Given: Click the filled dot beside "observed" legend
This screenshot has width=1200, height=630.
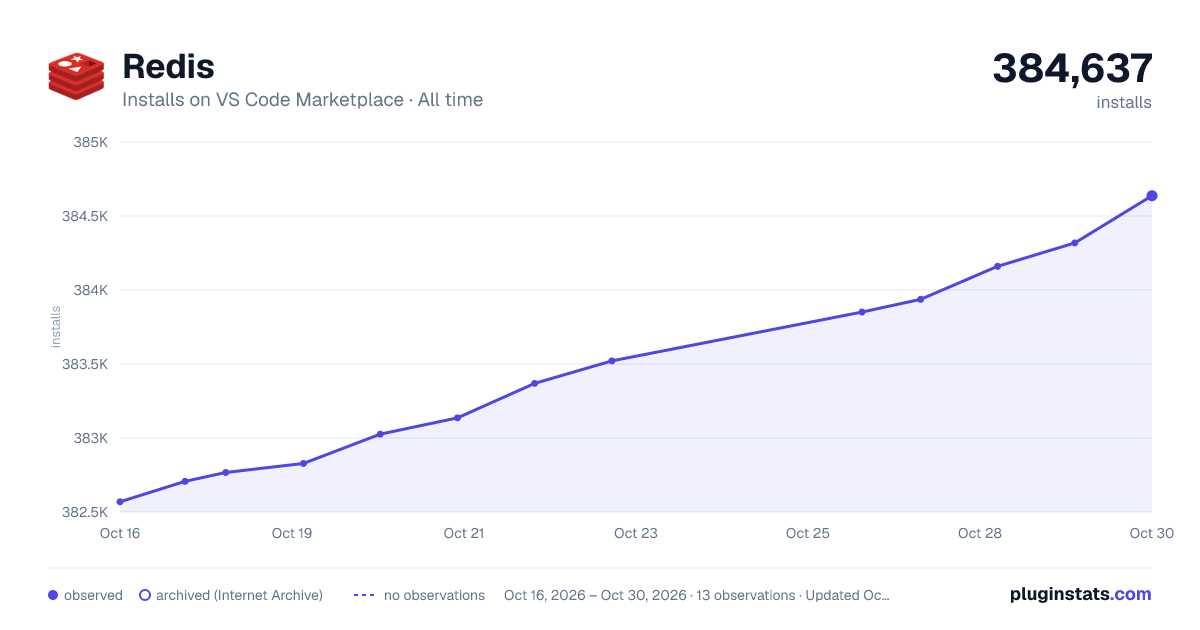Looking at the screenshot, I should pos(53,595).
